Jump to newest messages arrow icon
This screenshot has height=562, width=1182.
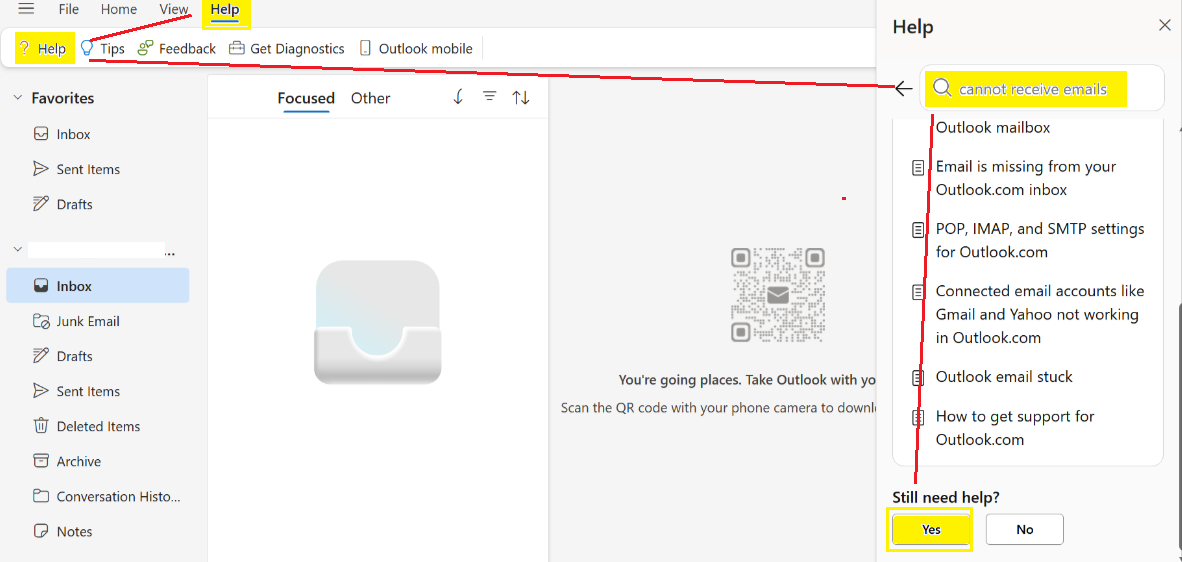tap(458, 97)
